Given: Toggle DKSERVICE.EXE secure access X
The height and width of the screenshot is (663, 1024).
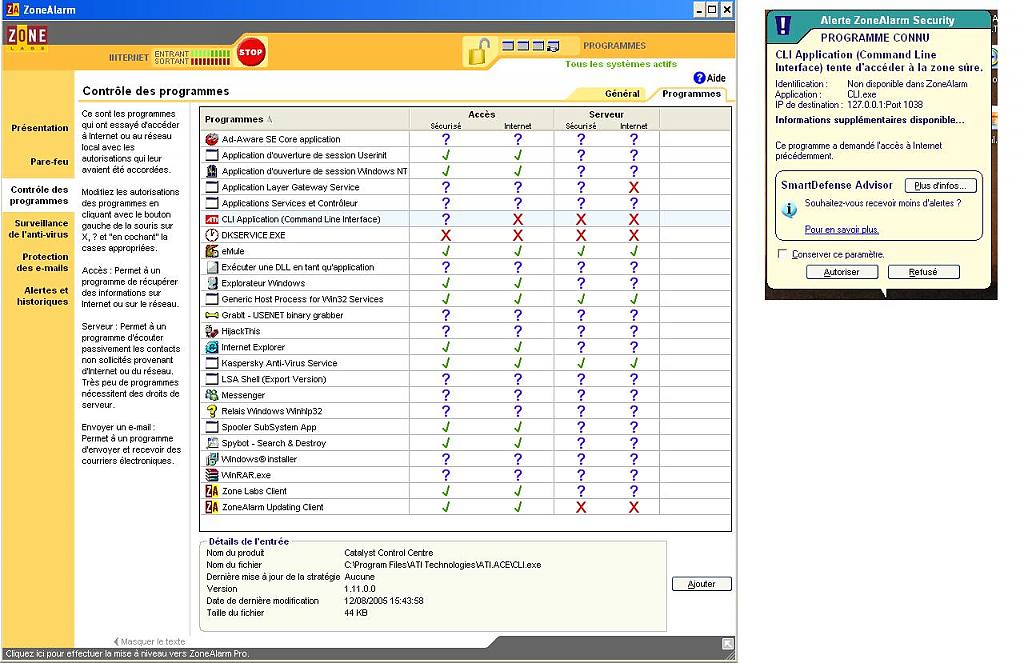Looking at the screenshot, I should coord(445,235).
